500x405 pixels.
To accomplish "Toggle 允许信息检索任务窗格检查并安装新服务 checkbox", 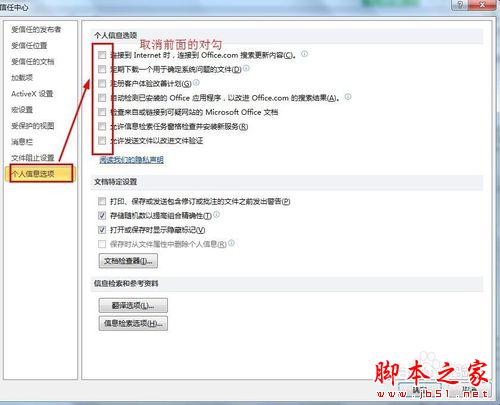I will pos(102,127).
